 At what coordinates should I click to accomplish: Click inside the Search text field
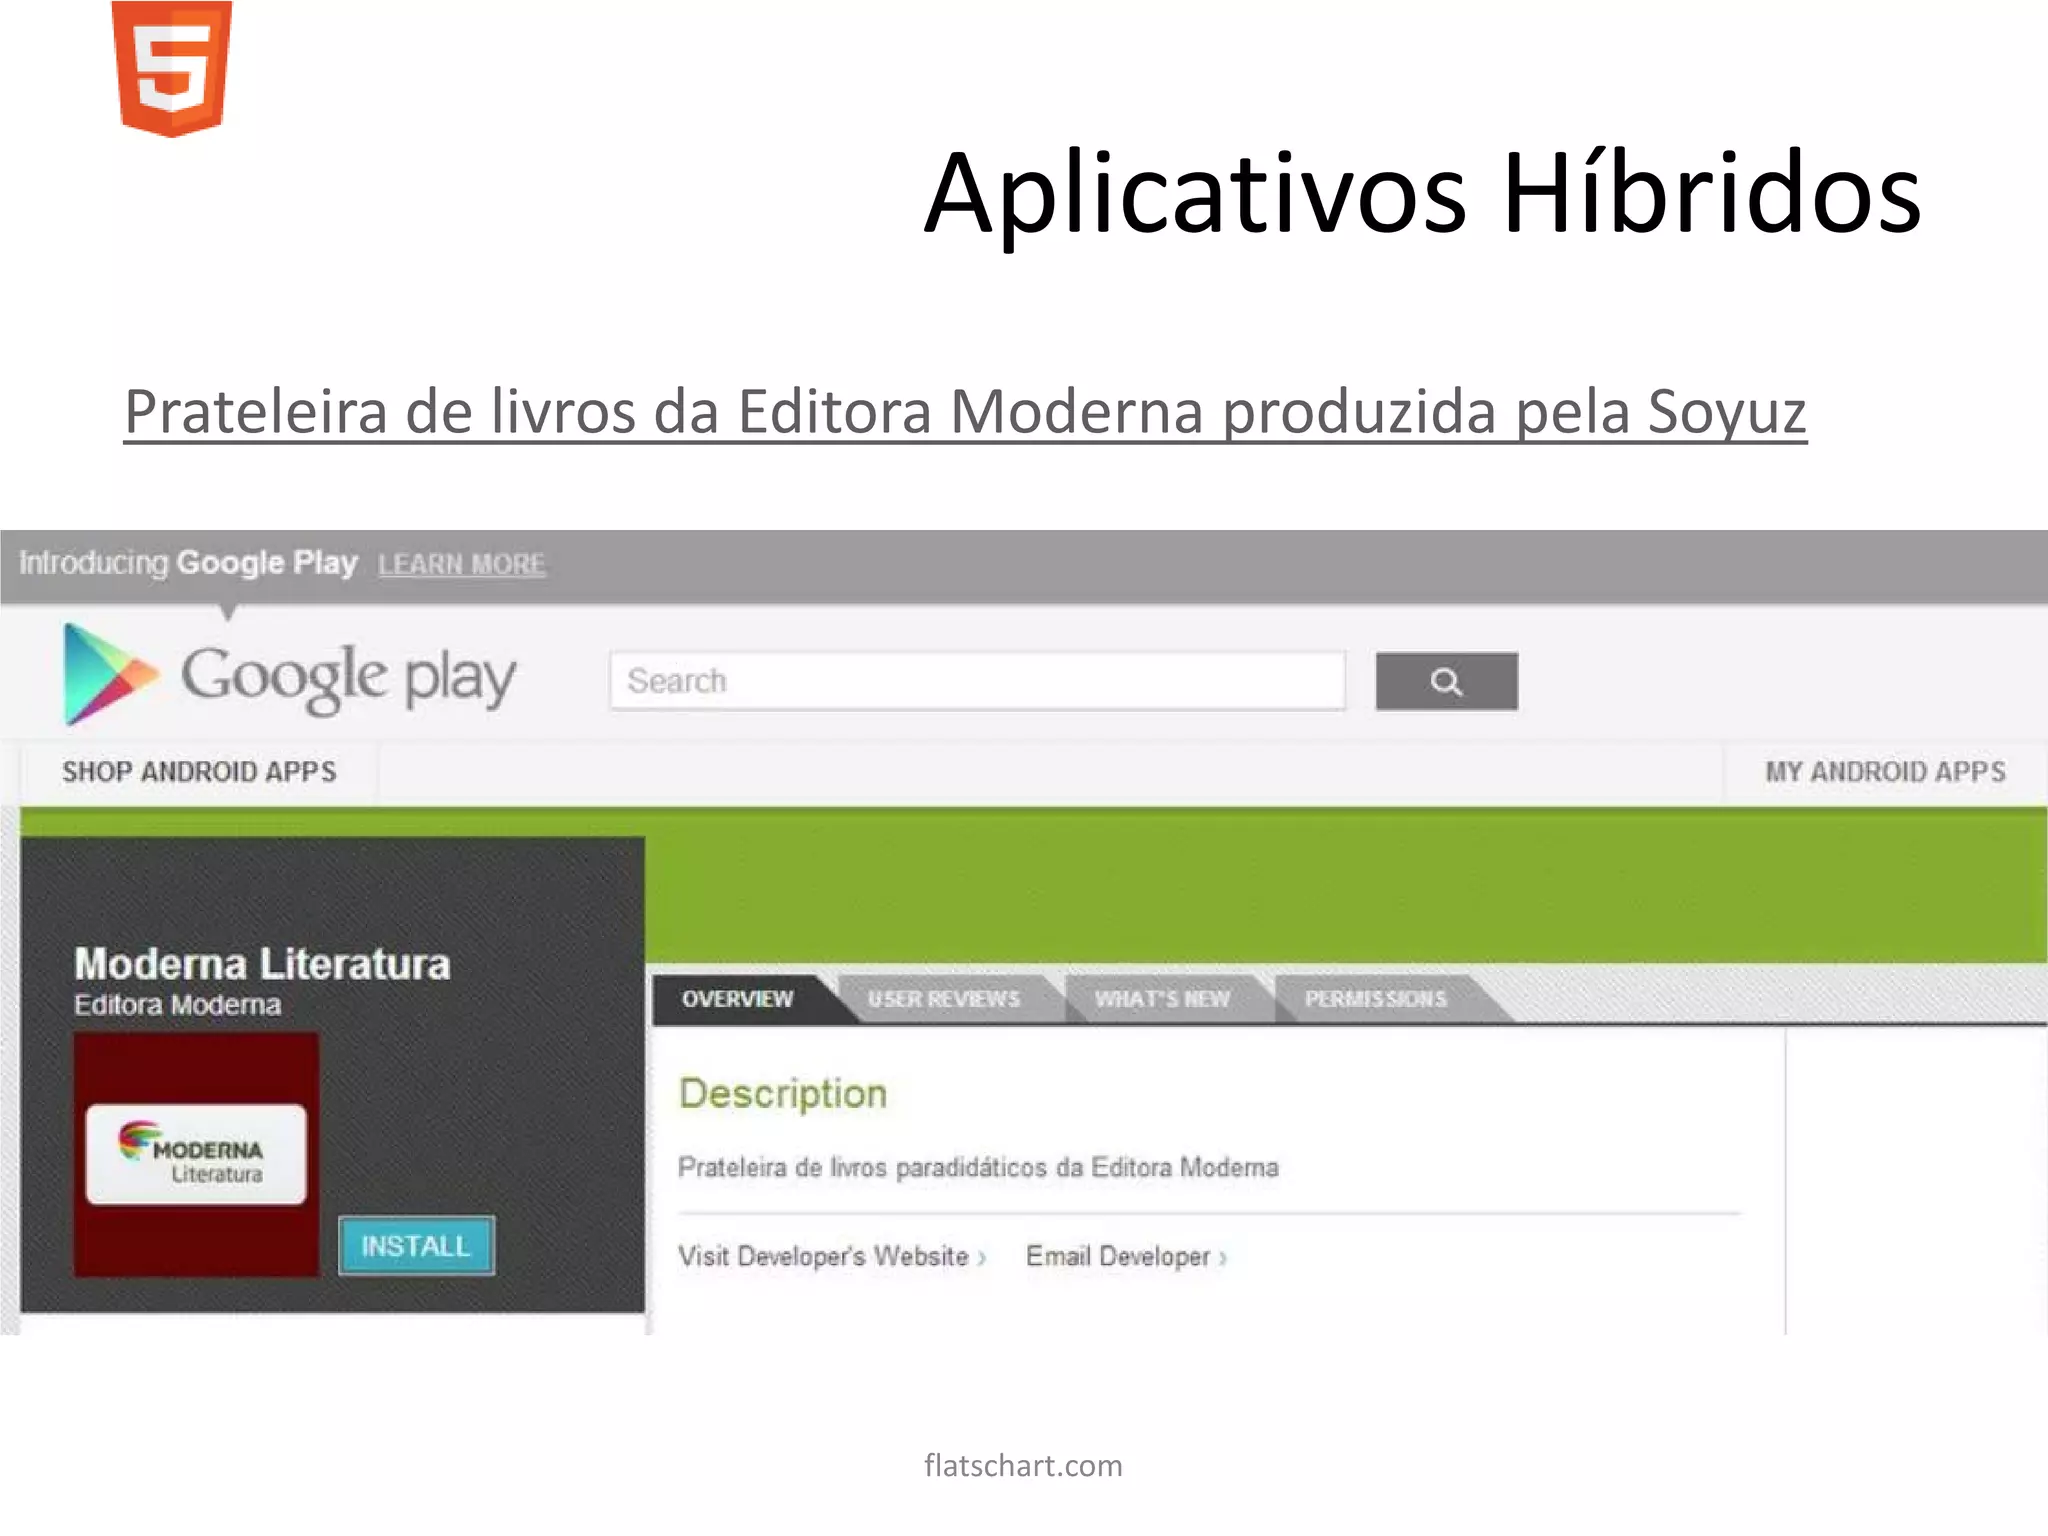(976, 681)
